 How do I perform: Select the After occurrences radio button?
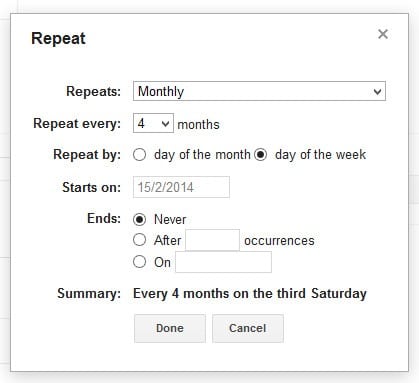pyautogui.click(x=139, y=240)
